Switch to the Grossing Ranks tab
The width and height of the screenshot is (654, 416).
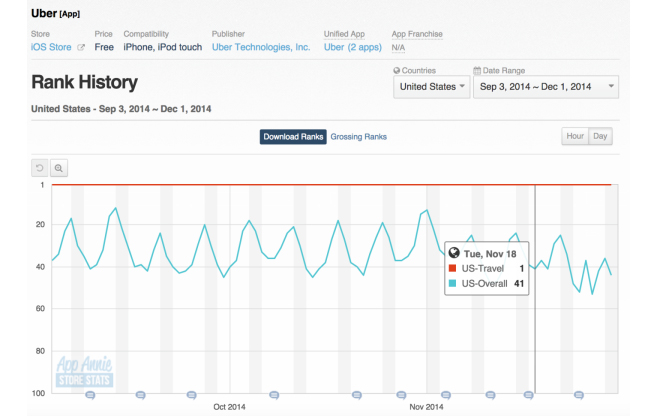359,137
